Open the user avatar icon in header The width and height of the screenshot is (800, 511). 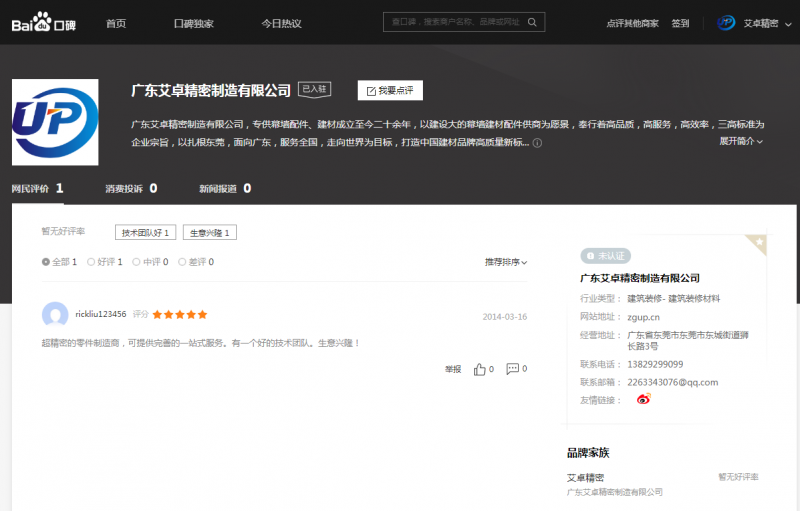point(726,23)
